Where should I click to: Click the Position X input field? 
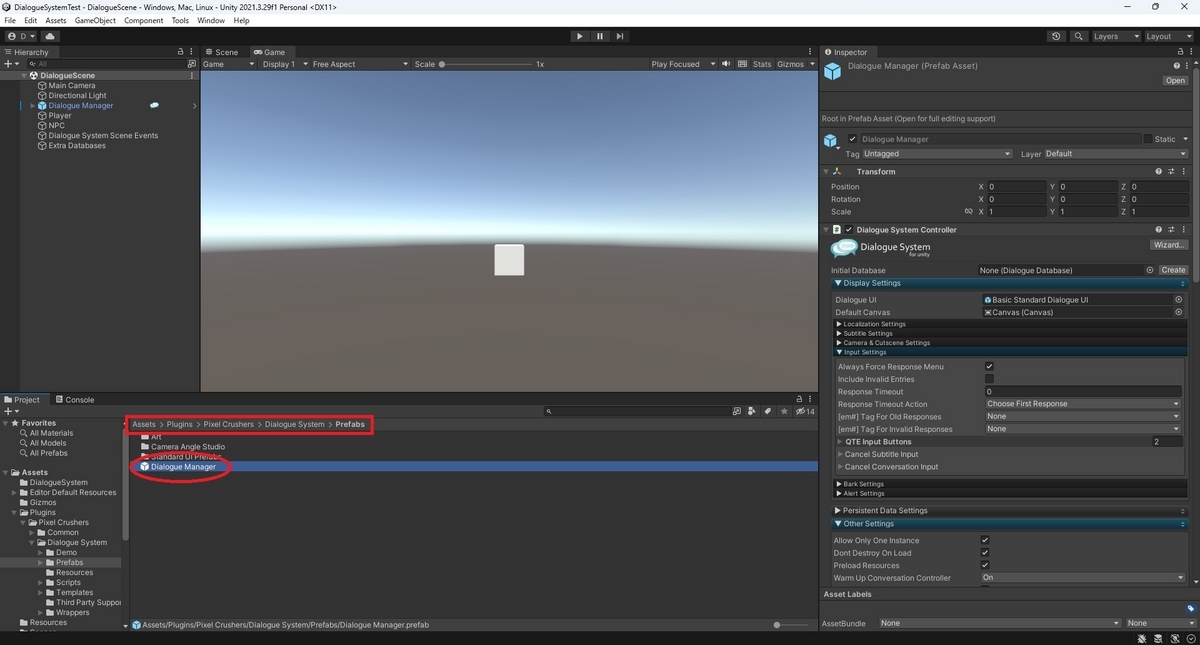[x=1017, y=187]
